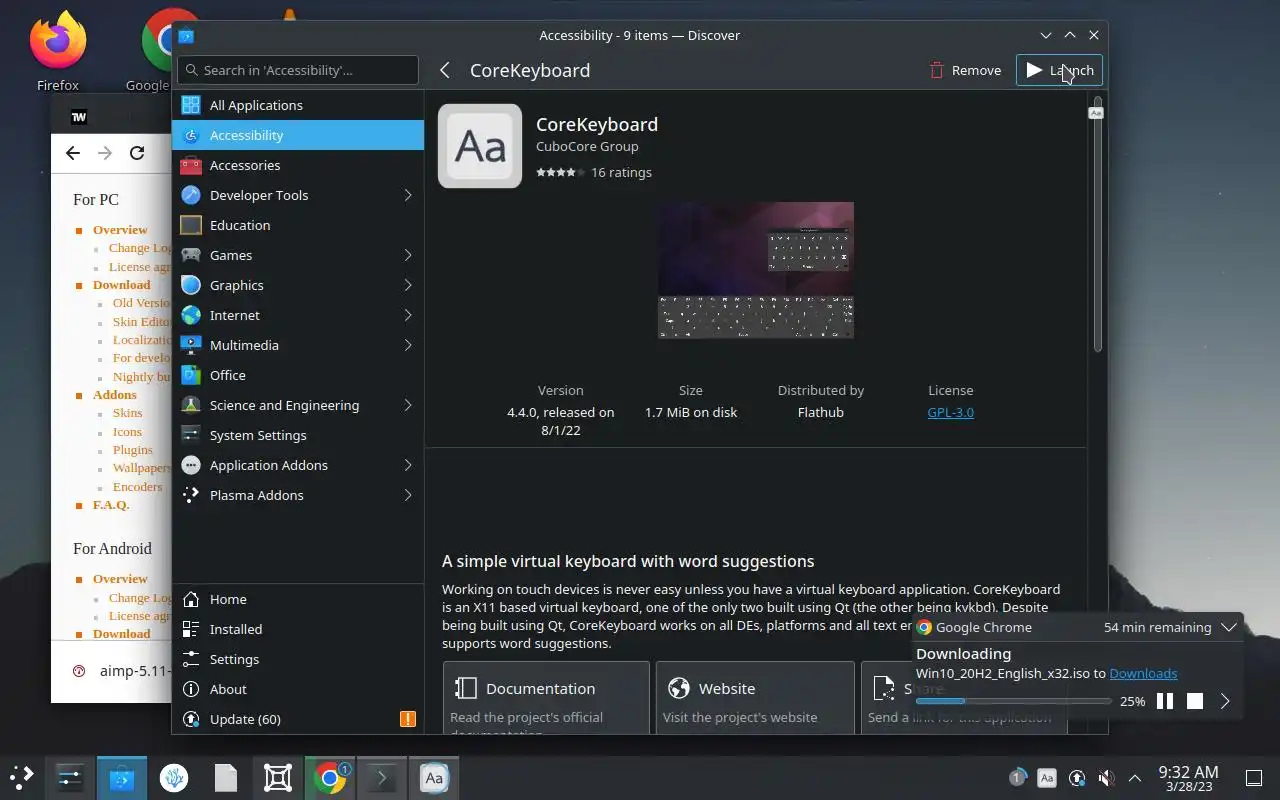Viewport: 1280px width, 800px height.
Task: Open Update (60) page
Action: [x=298, y=719]
